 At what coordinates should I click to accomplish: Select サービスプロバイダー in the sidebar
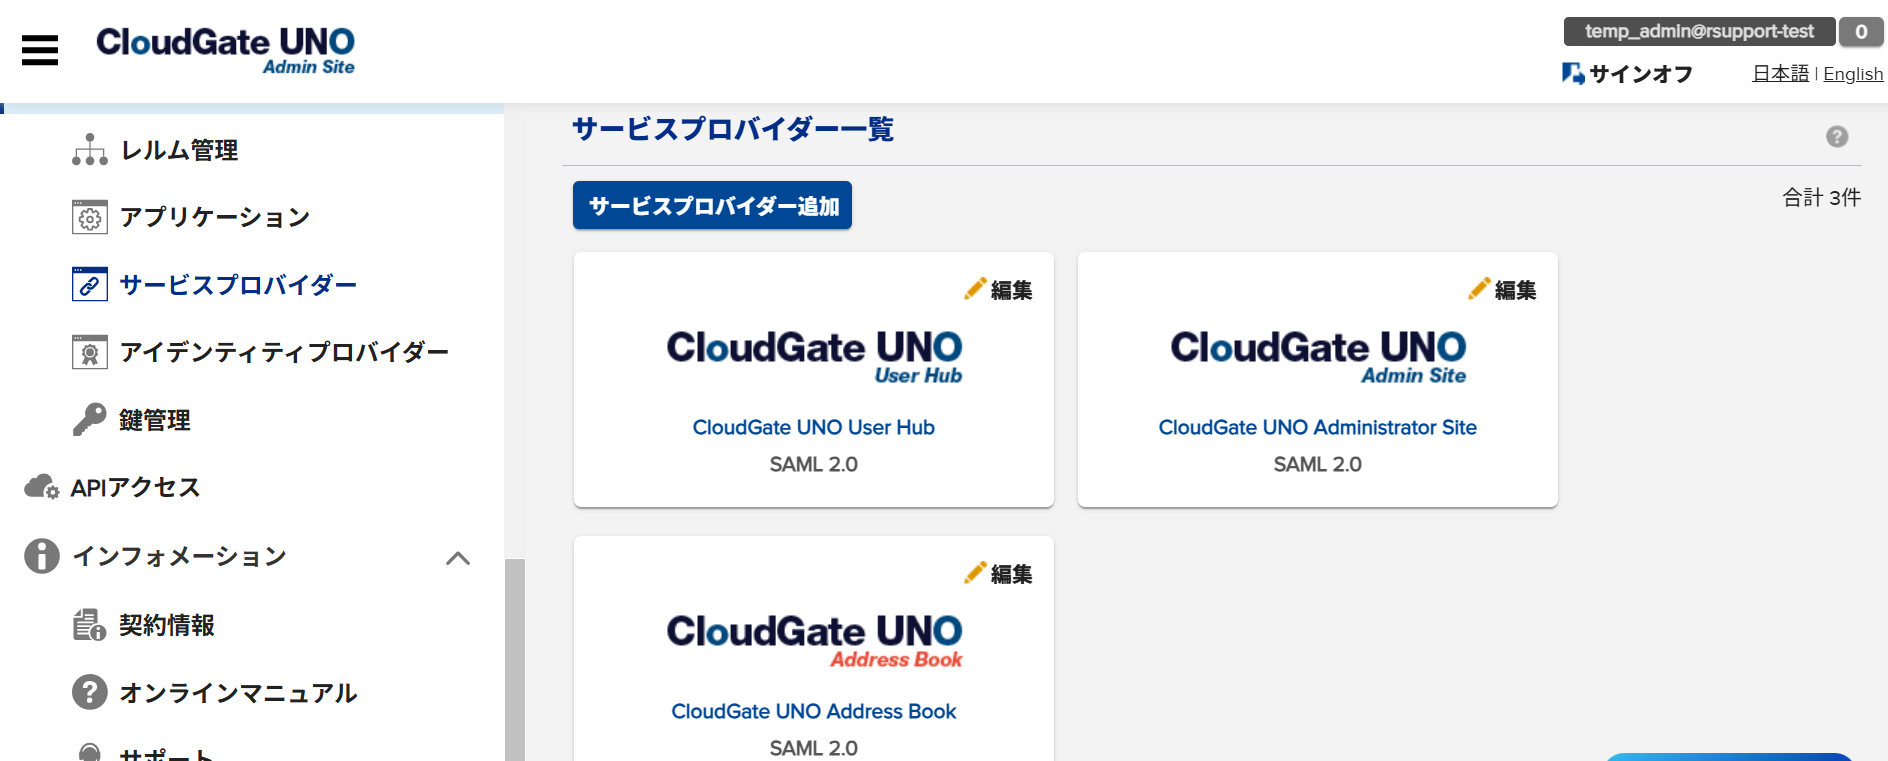point(238,285)
